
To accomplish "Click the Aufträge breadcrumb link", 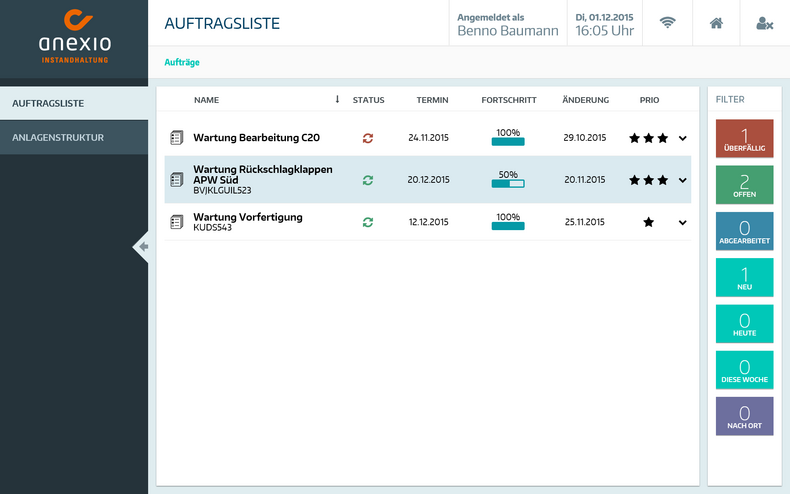I will click(182, 62).
